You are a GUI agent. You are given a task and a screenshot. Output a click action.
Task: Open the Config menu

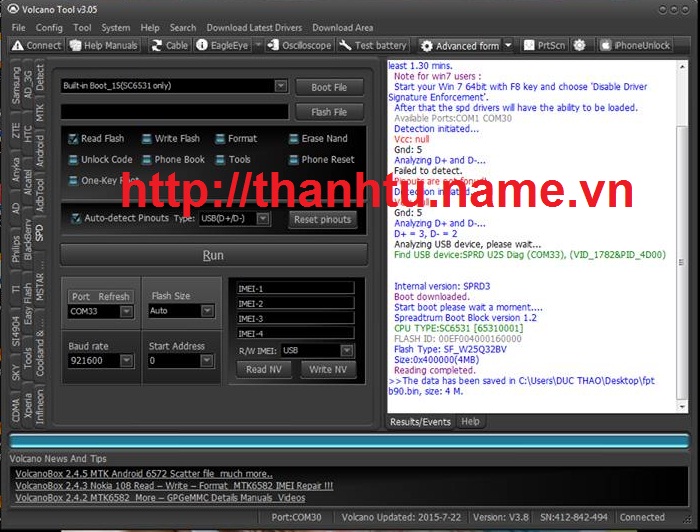(49, 28)
